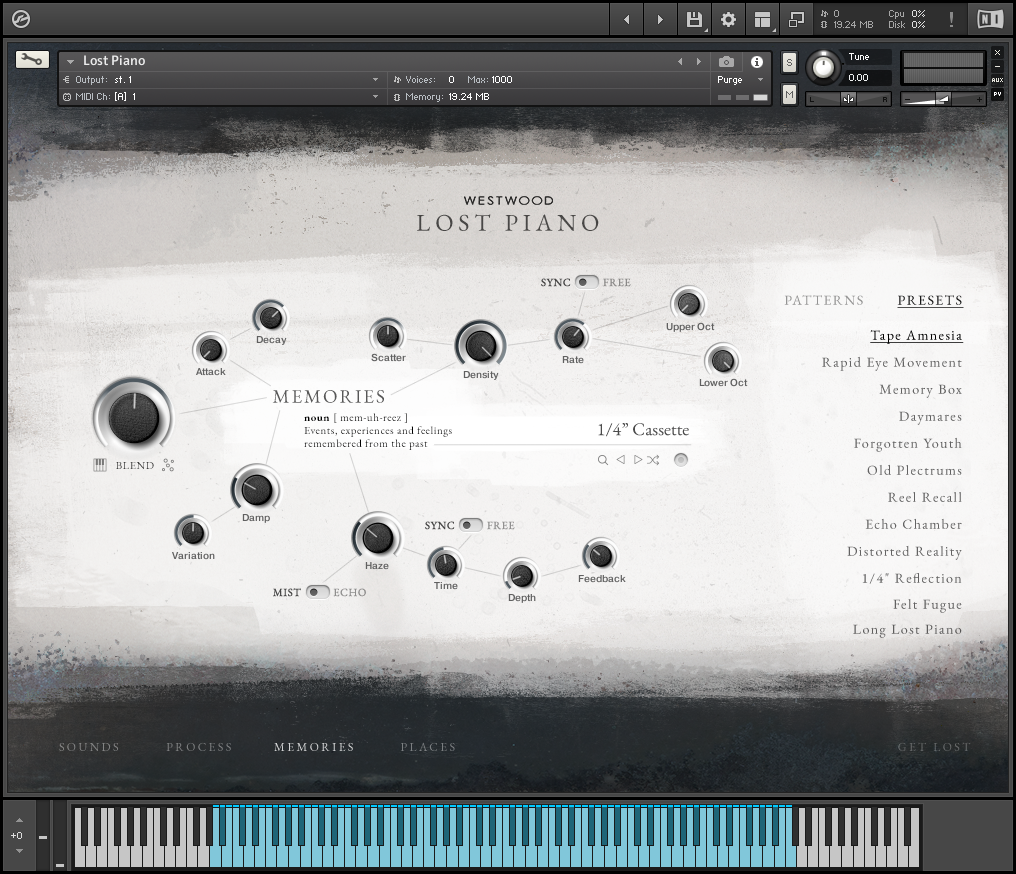
Task: Load next sample with right triangle
Action: pos(638,459)
